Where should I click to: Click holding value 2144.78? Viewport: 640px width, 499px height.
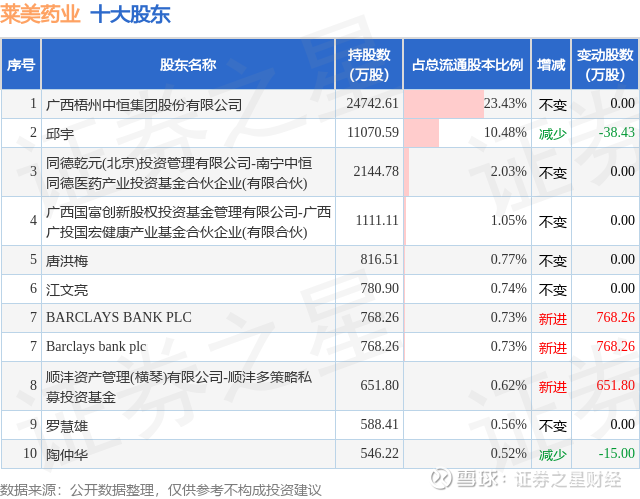pyautogui.click(x=376, y=172)
